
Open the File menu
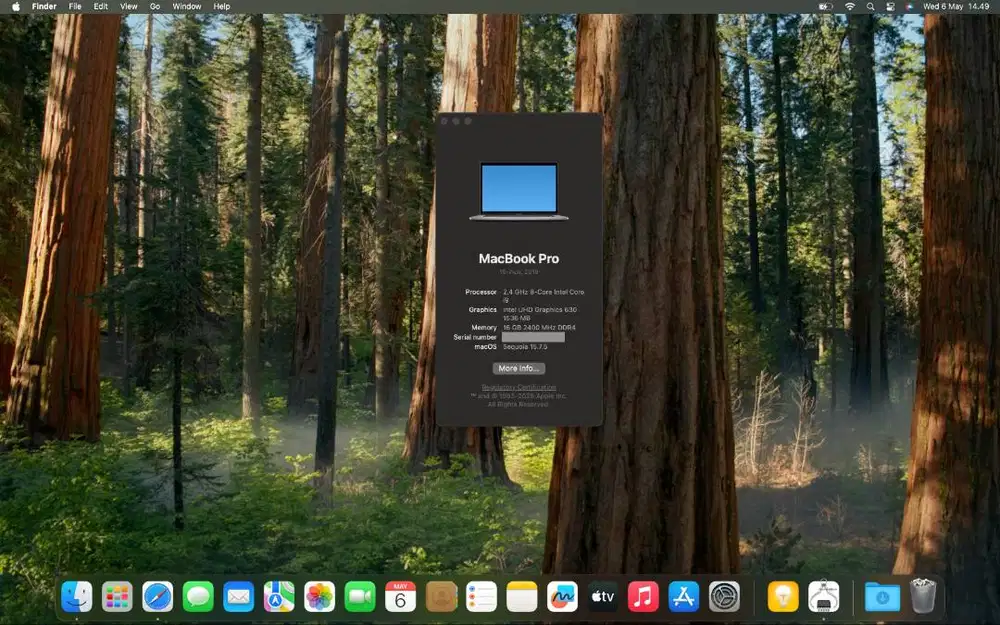[x=75, y=6]
